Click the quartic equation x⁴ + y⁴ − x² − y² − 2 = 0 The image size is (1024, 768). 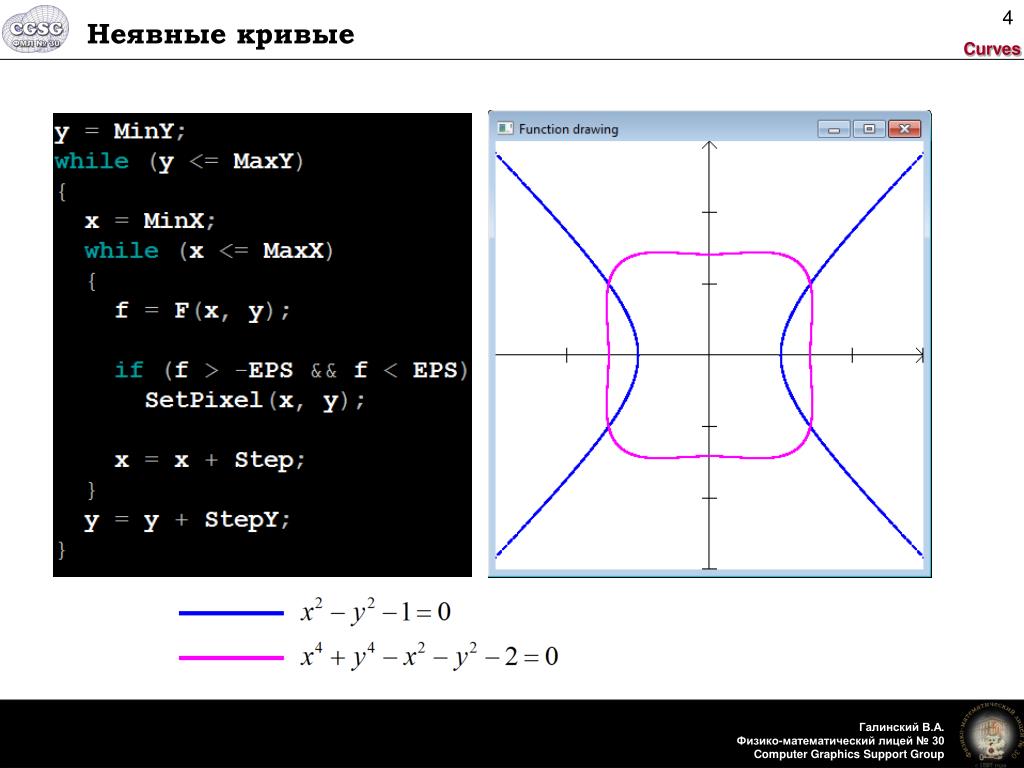(x=429, y=656)
